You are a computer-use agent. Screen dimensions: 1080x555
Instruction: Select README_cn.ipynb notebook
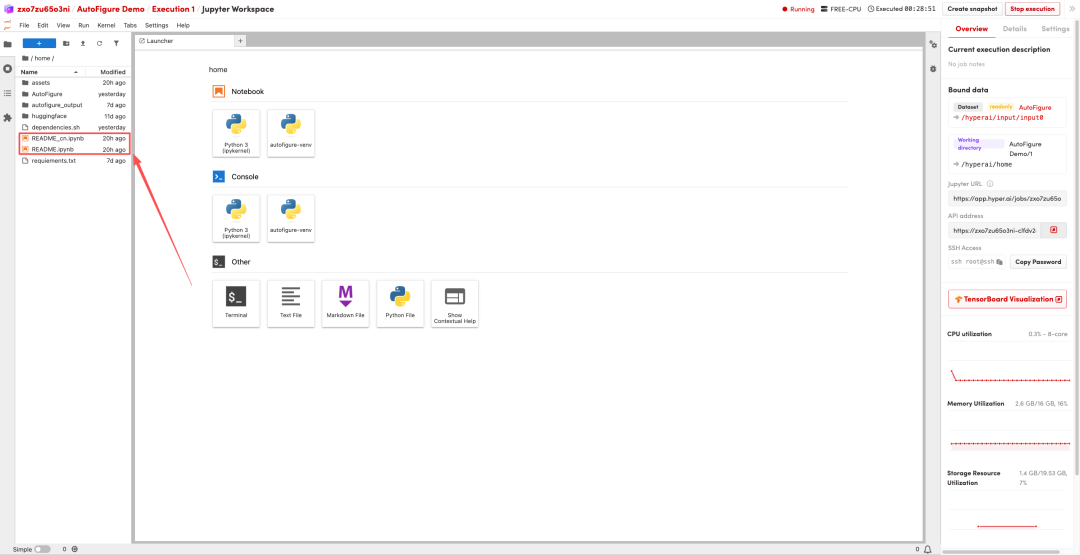coord(73,138)
